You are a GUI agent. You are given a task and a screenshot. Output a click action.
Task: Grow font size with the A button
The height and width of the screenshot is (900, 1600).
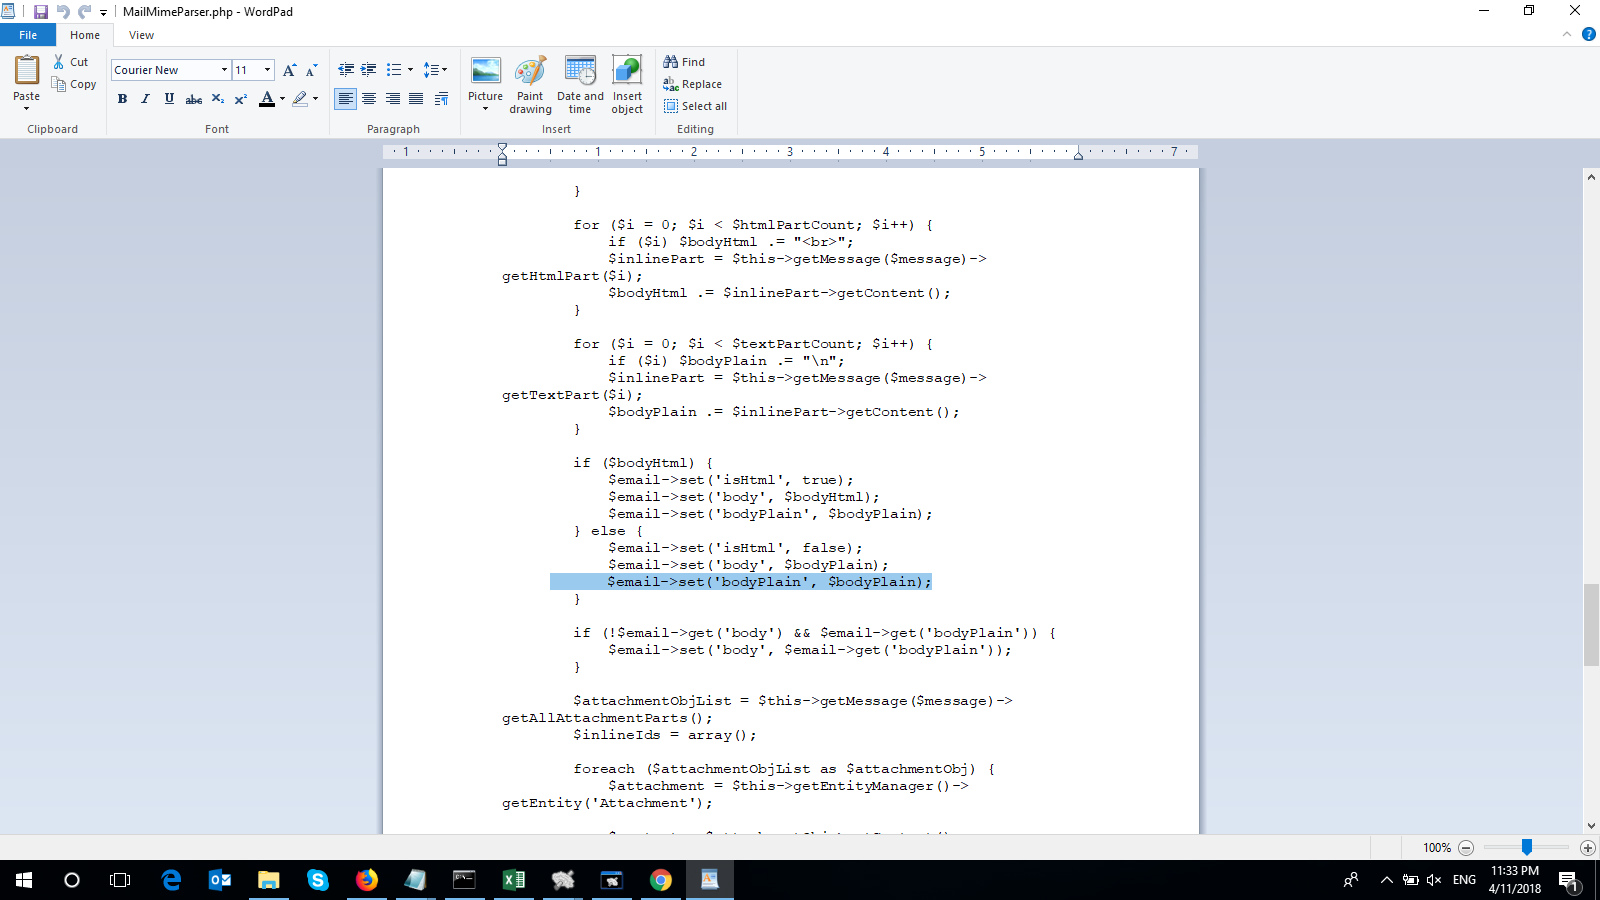[x=289, y=70]
